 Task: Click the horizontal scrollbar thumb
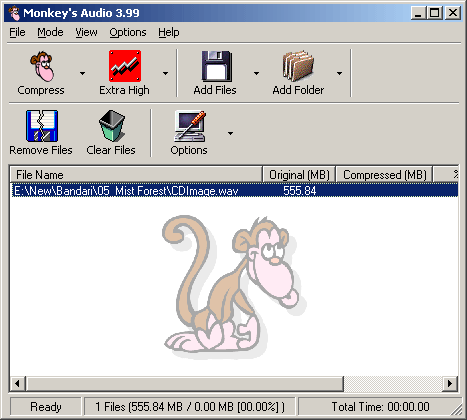point(185,384)
